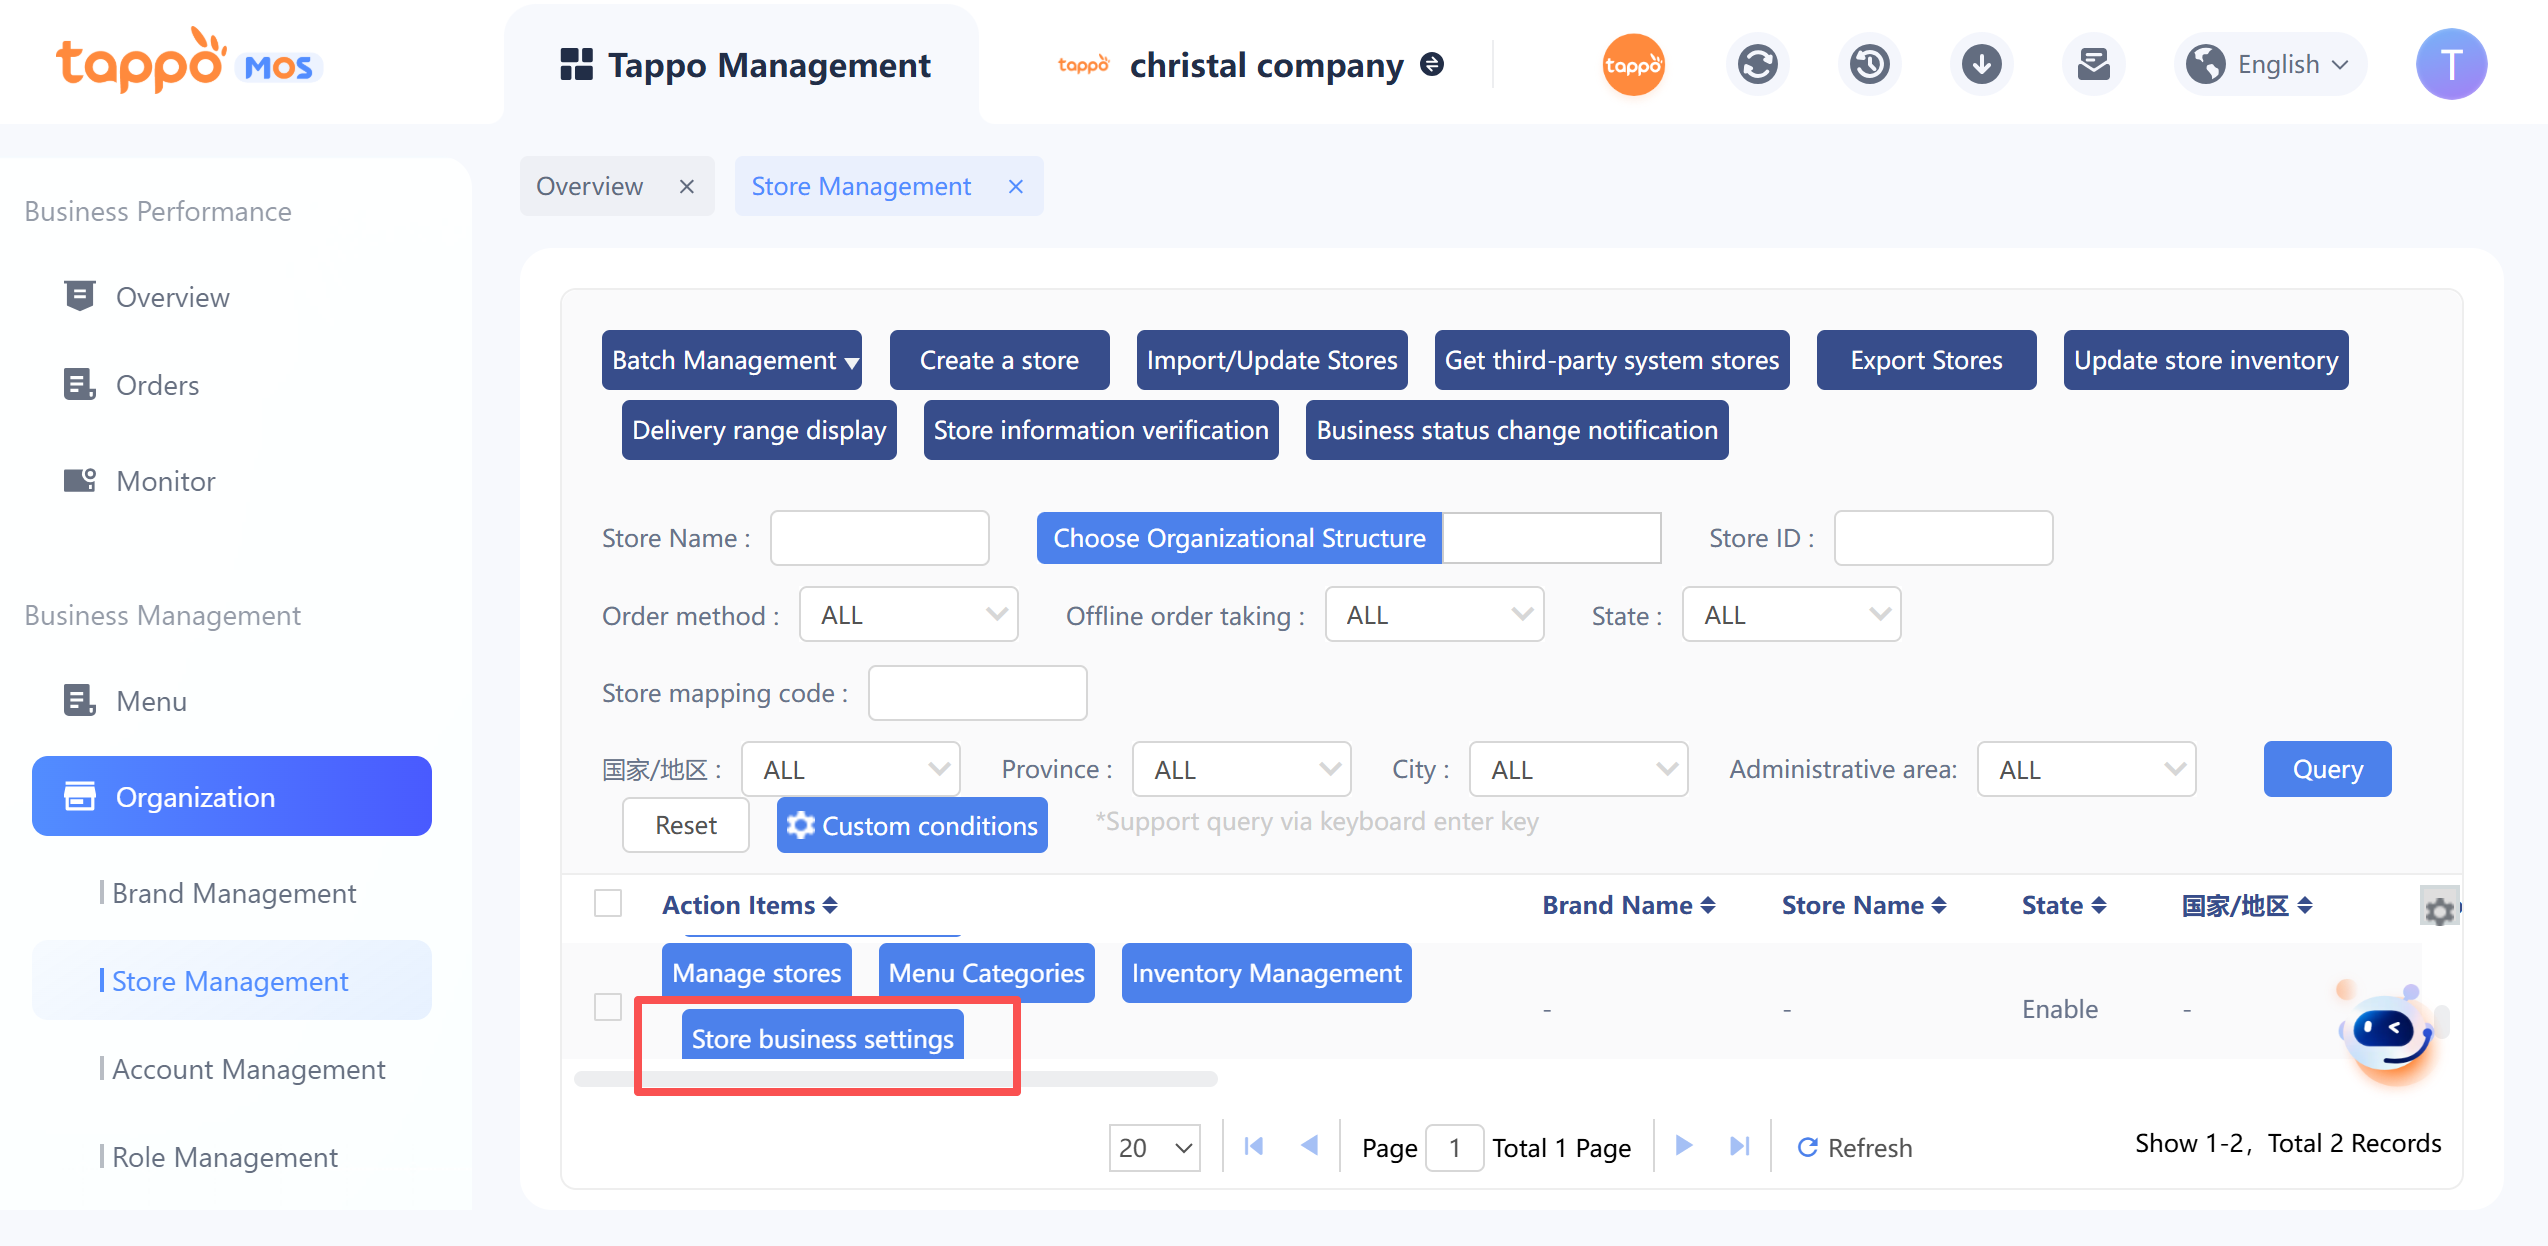
Task: Click the download arrow icon
Action: pos(1981,65)
